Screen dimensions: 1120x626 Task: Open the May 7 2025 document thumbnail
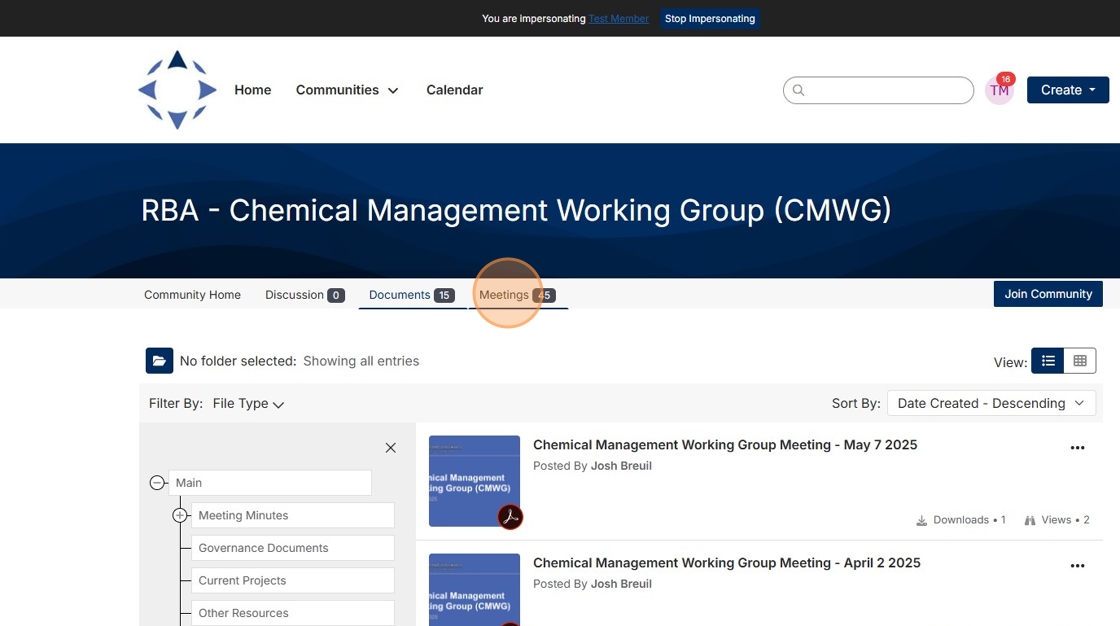474,481
